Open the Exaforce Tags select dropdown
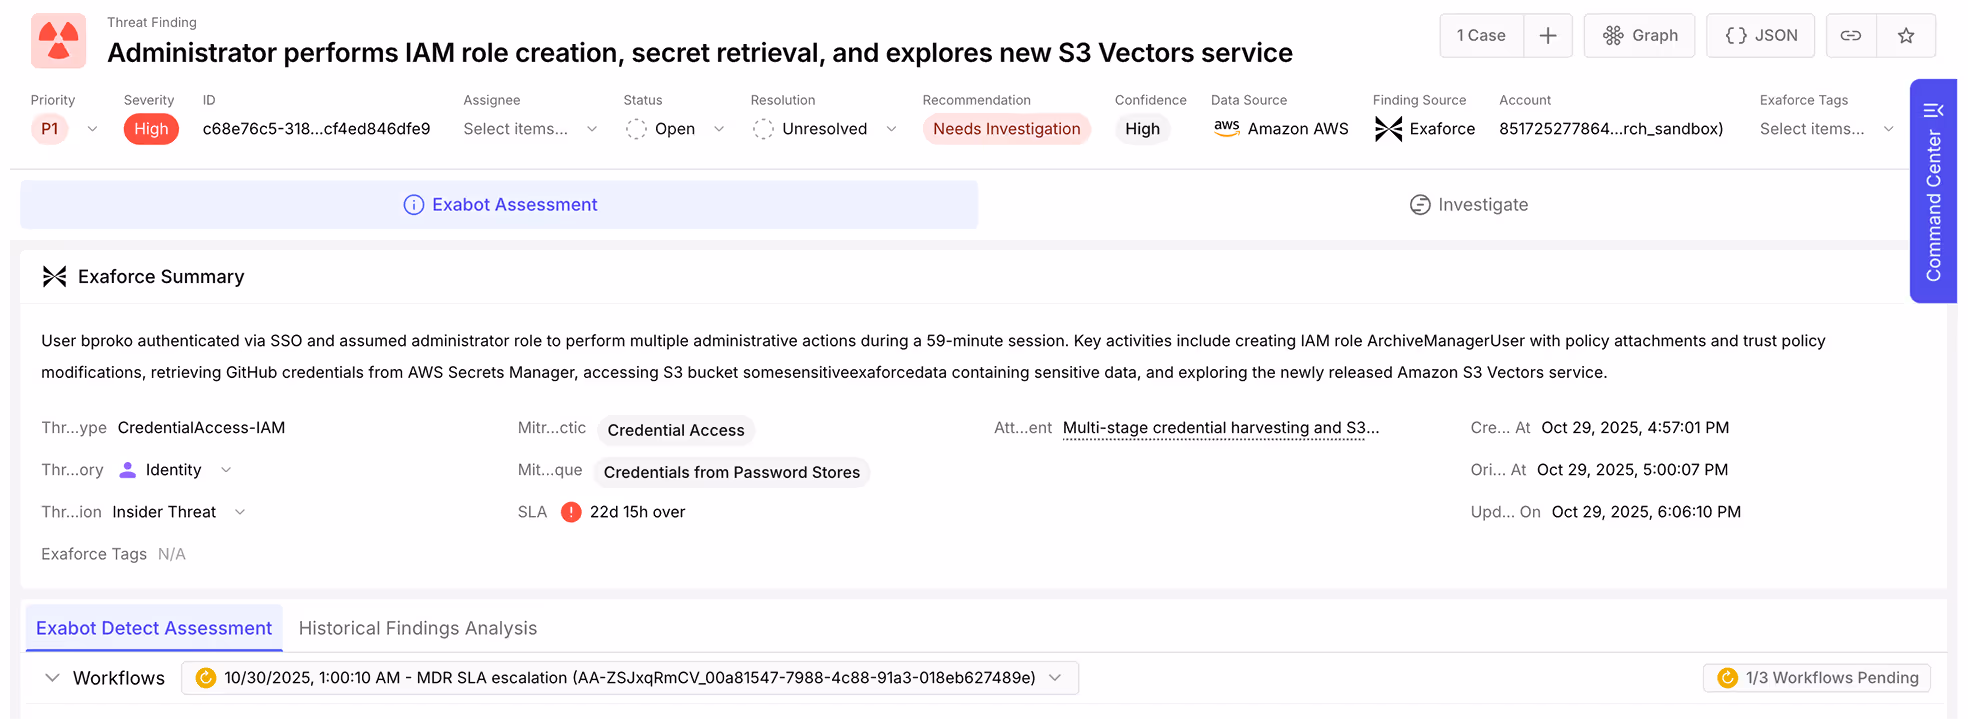This screenshot has width=1968, height=719. (1827, 129)
